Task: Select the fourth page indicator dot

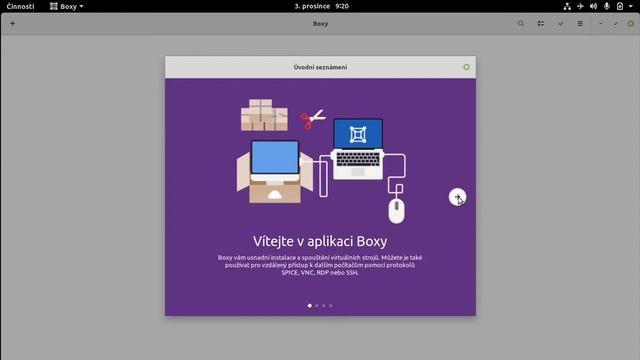Action: [331, 305]
